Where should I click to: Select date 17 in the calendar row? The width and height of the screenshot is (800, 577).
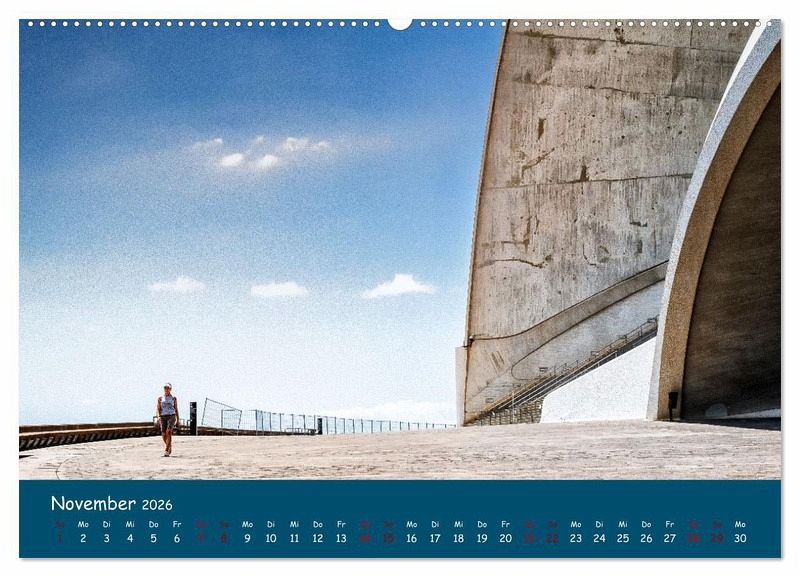point(435,538)
